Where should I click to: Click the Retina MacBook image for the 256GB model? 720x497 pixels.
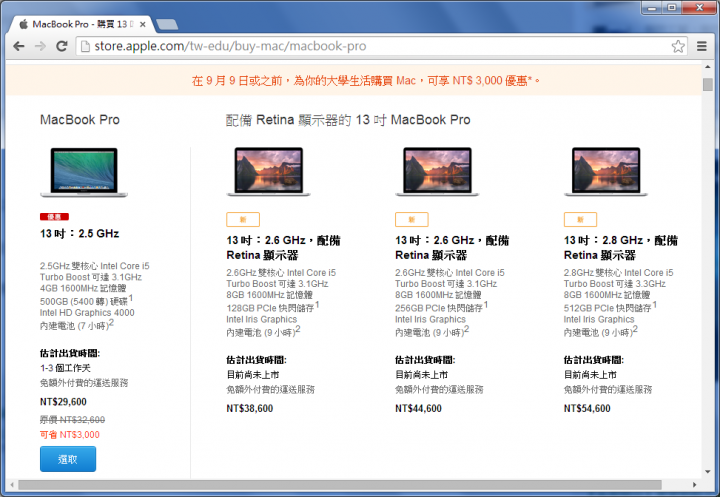[437, 172]
